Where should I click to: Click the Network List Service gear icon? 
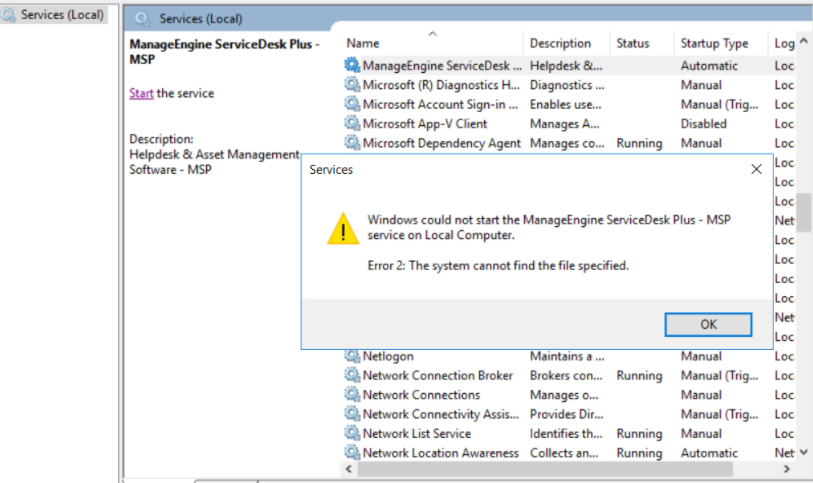[352, 433]
